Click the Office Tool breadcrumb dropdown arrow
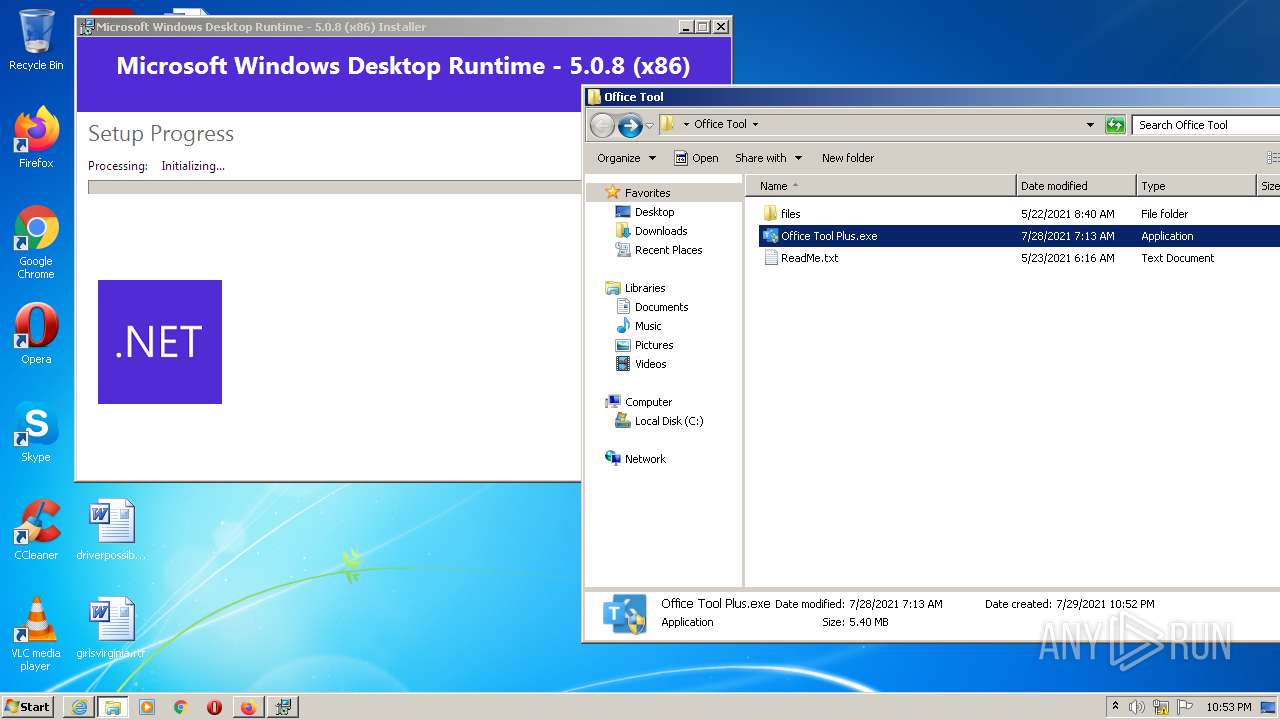The width and height of the screenshot is (1280, 720). [755, 125]
